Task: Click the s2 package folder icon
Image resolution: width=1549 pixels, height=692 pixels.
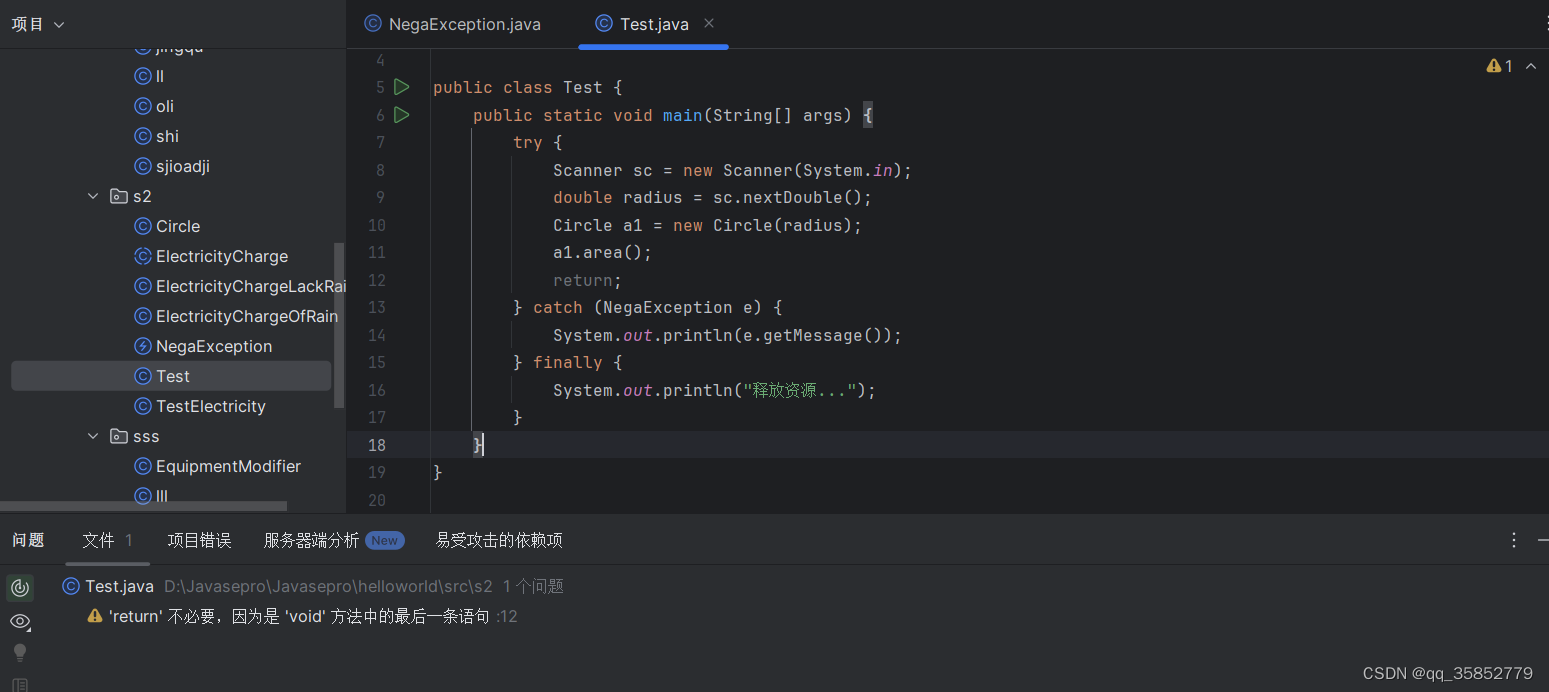Action: 119,196
